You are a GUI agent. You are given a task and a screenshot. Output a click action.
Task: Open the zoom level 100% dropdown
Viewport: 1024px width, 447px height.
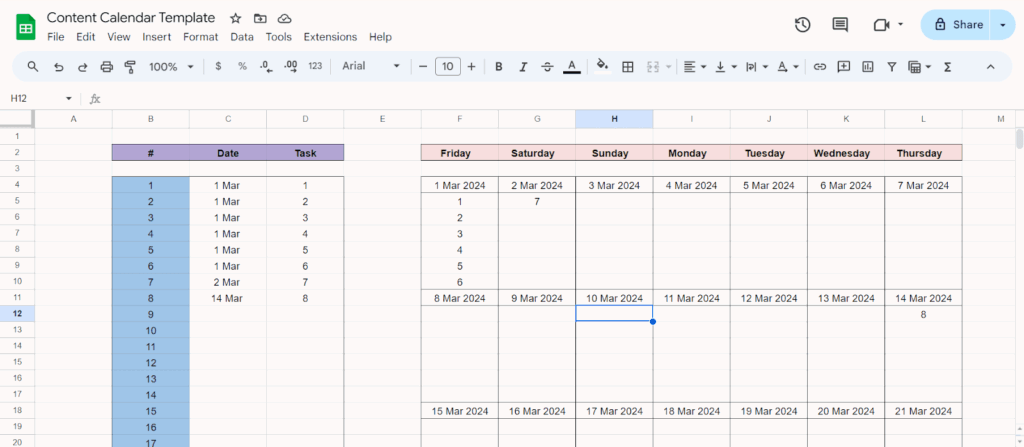pos(172,67)
